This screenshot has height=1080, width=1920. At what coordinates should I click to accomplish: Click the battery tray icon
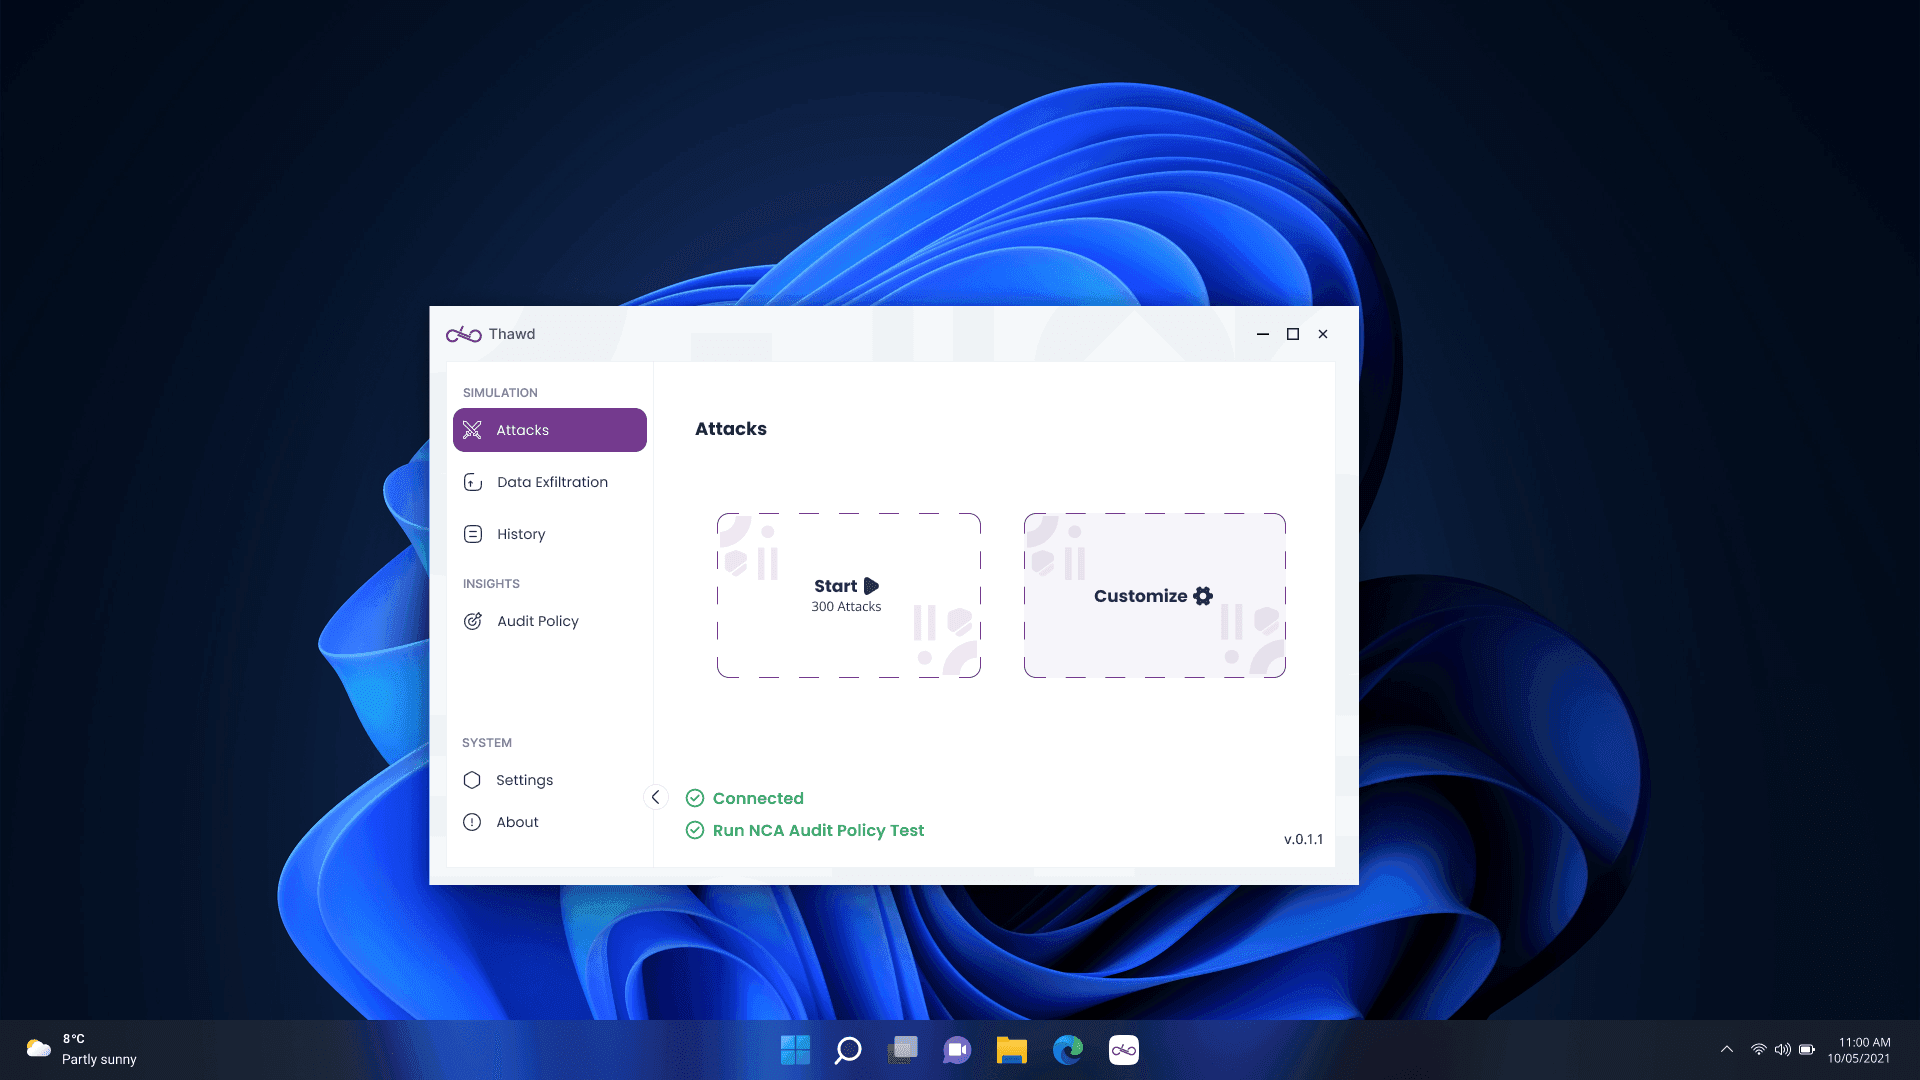[1807, 1050]
